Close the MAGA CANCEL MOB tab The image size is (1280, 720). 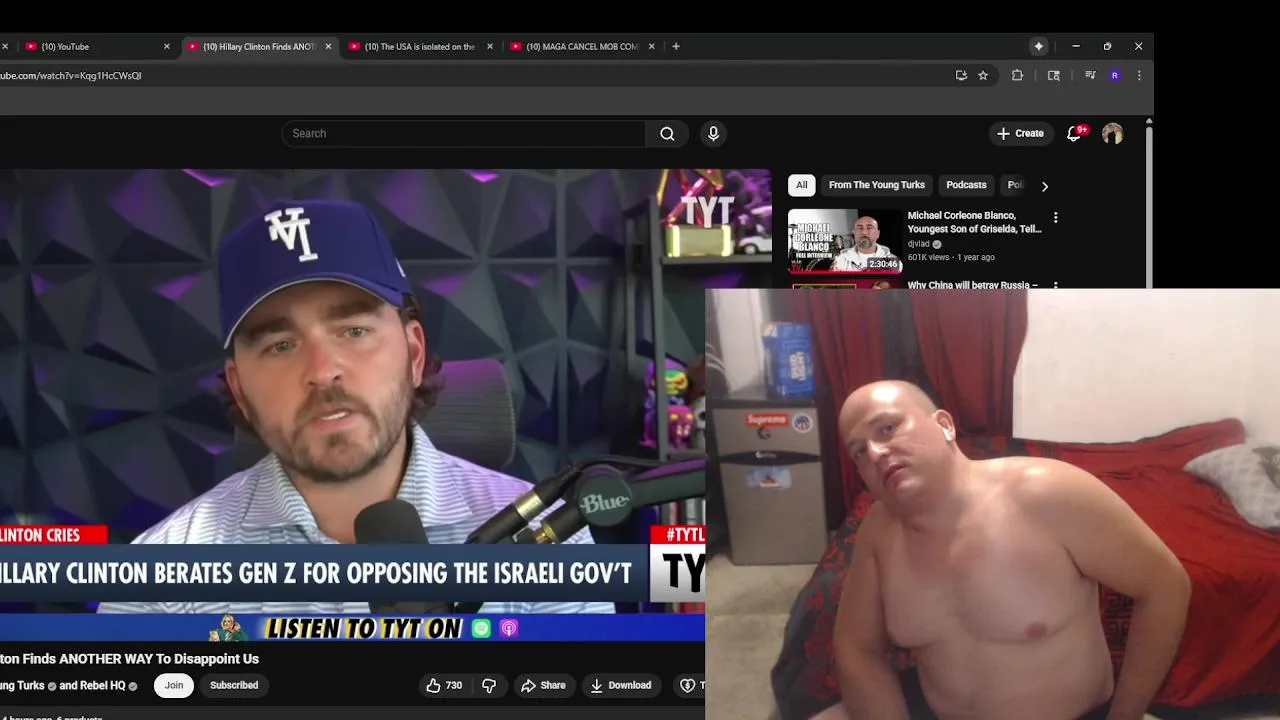pyautogui.click(x=651, y=46)
